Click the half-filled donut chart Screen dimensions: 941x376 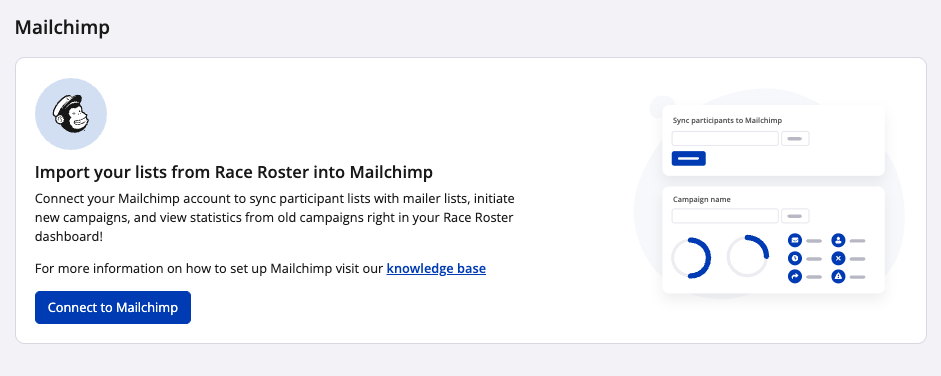(x=691, y=258)
